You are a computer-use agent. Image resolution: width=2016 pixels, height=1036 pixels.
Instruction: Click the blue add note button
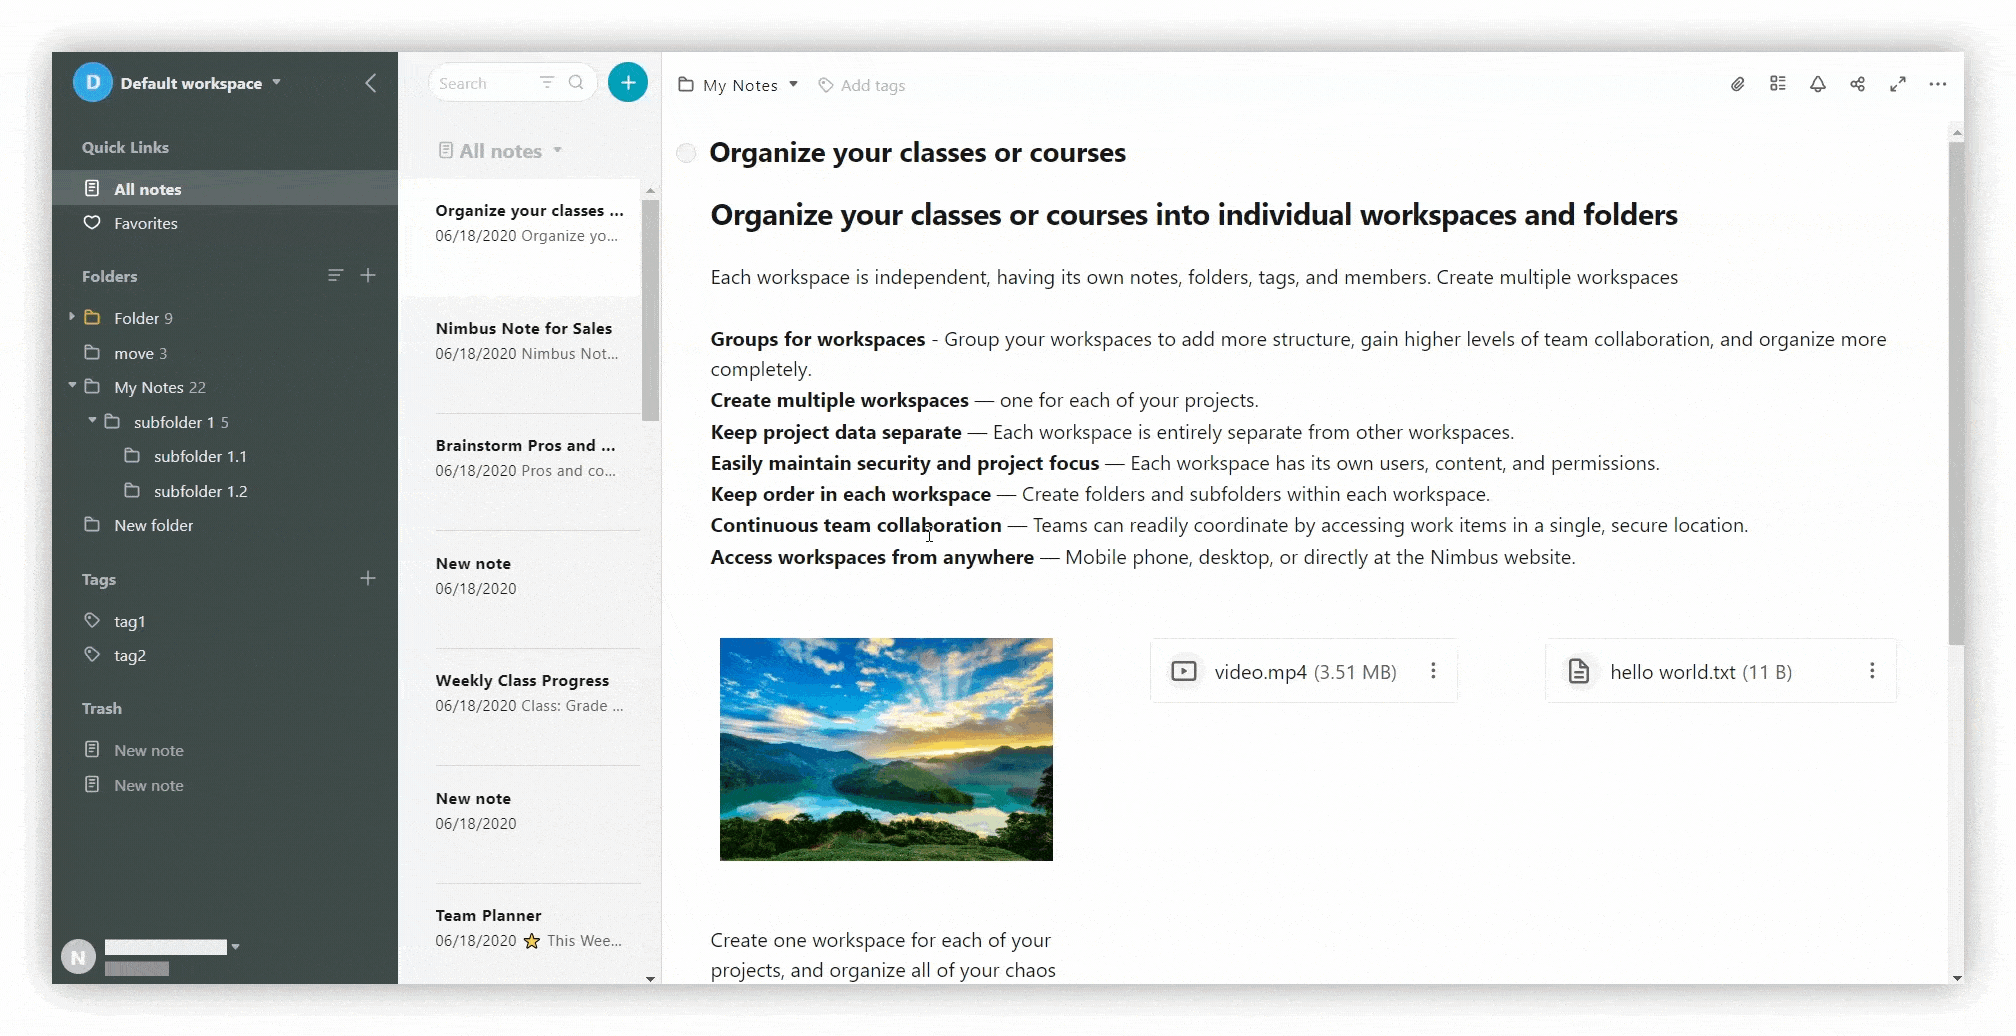tap(628, 83)
